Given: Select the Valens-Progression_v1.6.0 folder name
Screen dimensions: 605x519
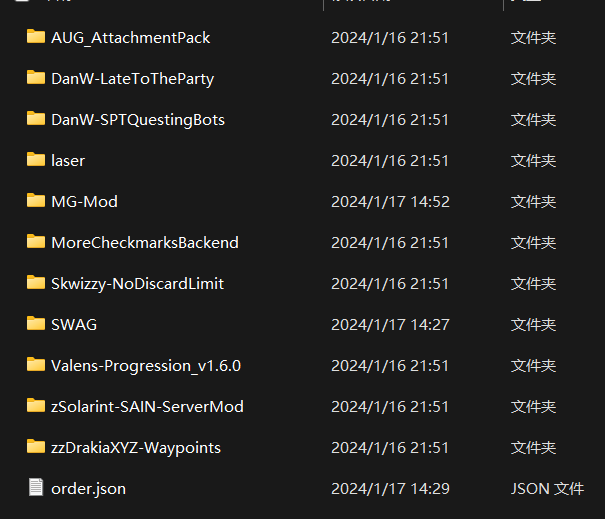Looking at the screenshot, I should pyautogui.click(x=146, y=366).
